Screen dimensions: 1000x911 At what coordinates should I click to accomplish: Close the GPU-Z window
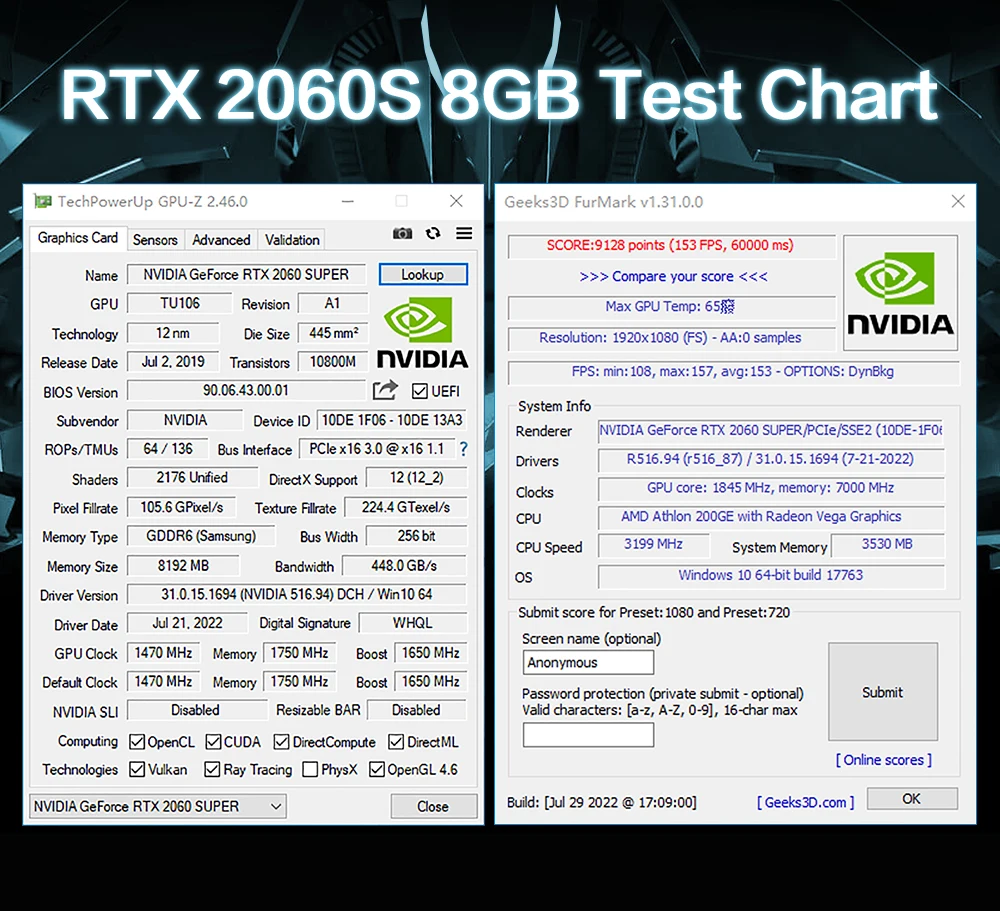point(456,202)
